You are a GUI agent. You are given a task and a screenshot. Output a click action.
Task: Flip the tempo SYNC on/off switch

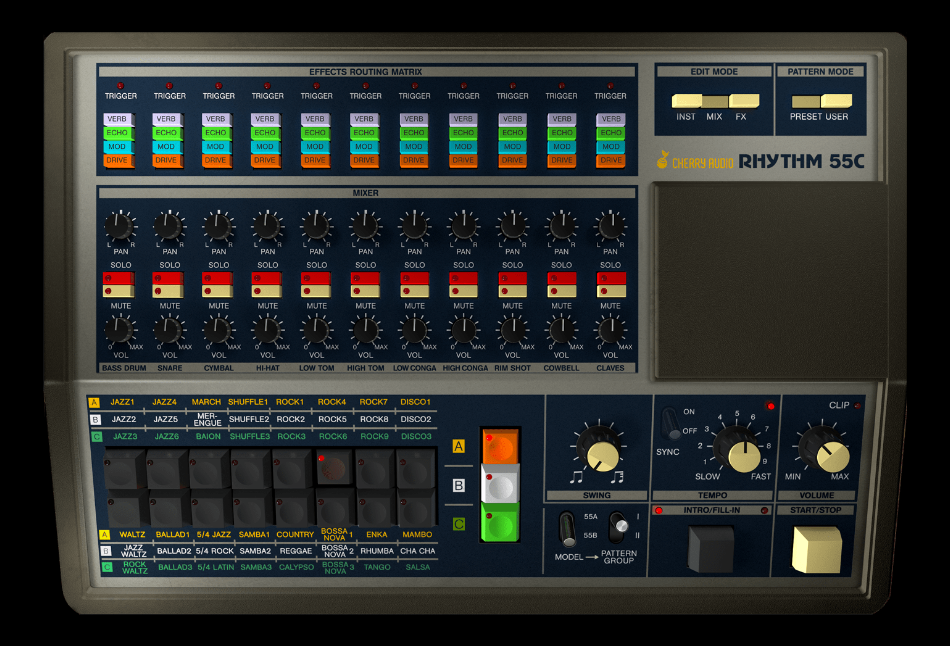point(670,423)
